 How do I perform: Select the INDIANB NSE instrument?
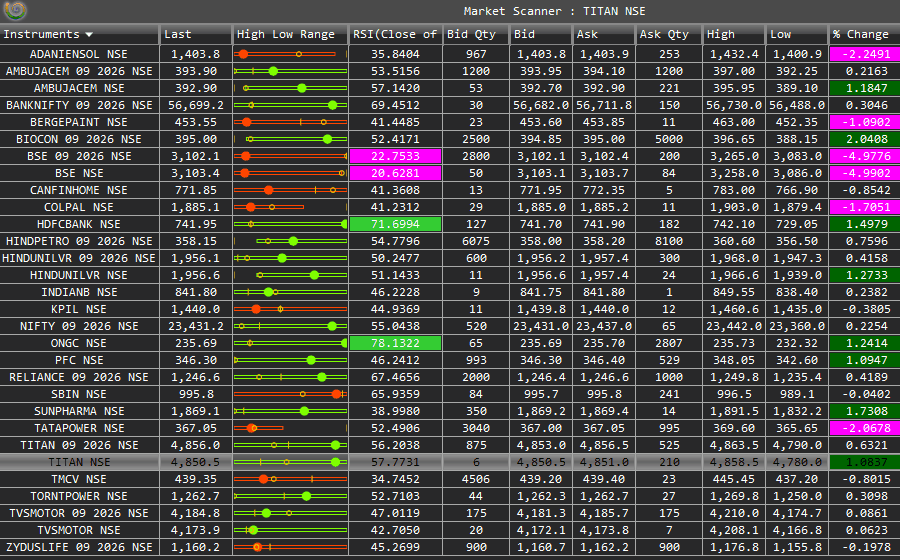[79, 292]
